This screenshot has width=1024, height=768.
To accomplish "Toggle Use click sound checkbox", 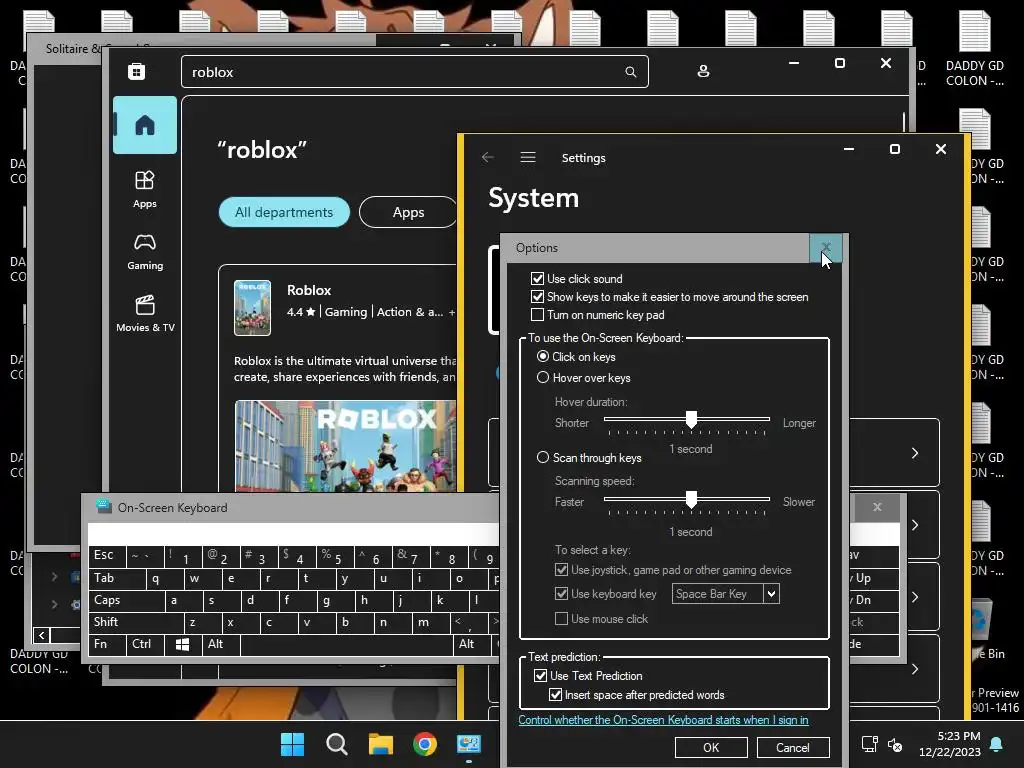I will (x=537, y=279).
